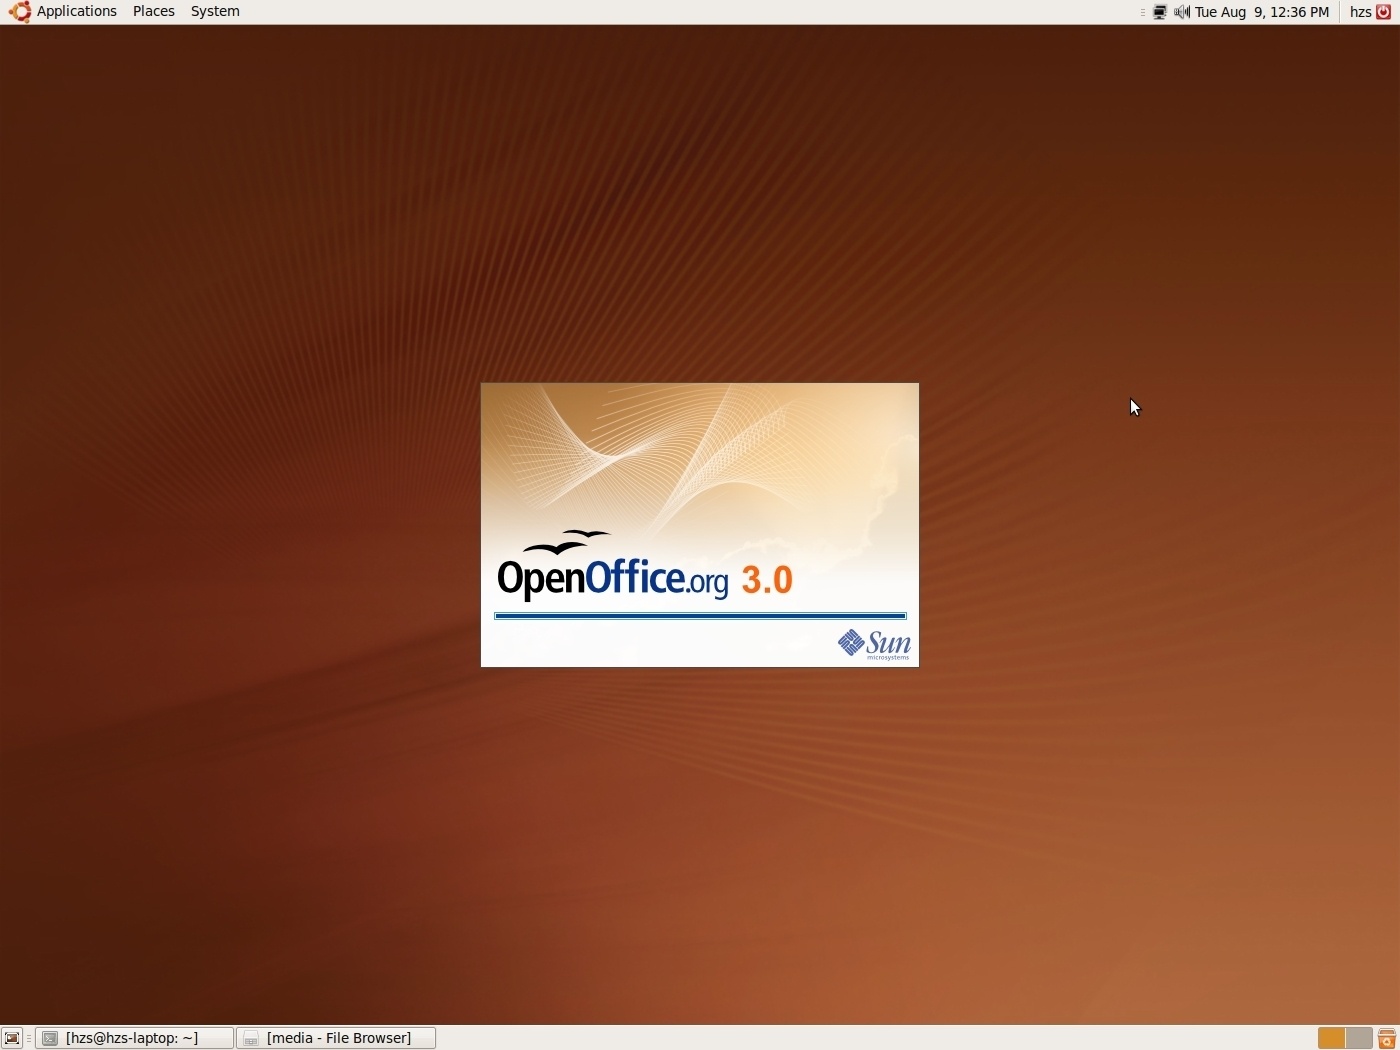Click the Show Desktop icon
The image size is (1400, 1050).
point(12,1038)
